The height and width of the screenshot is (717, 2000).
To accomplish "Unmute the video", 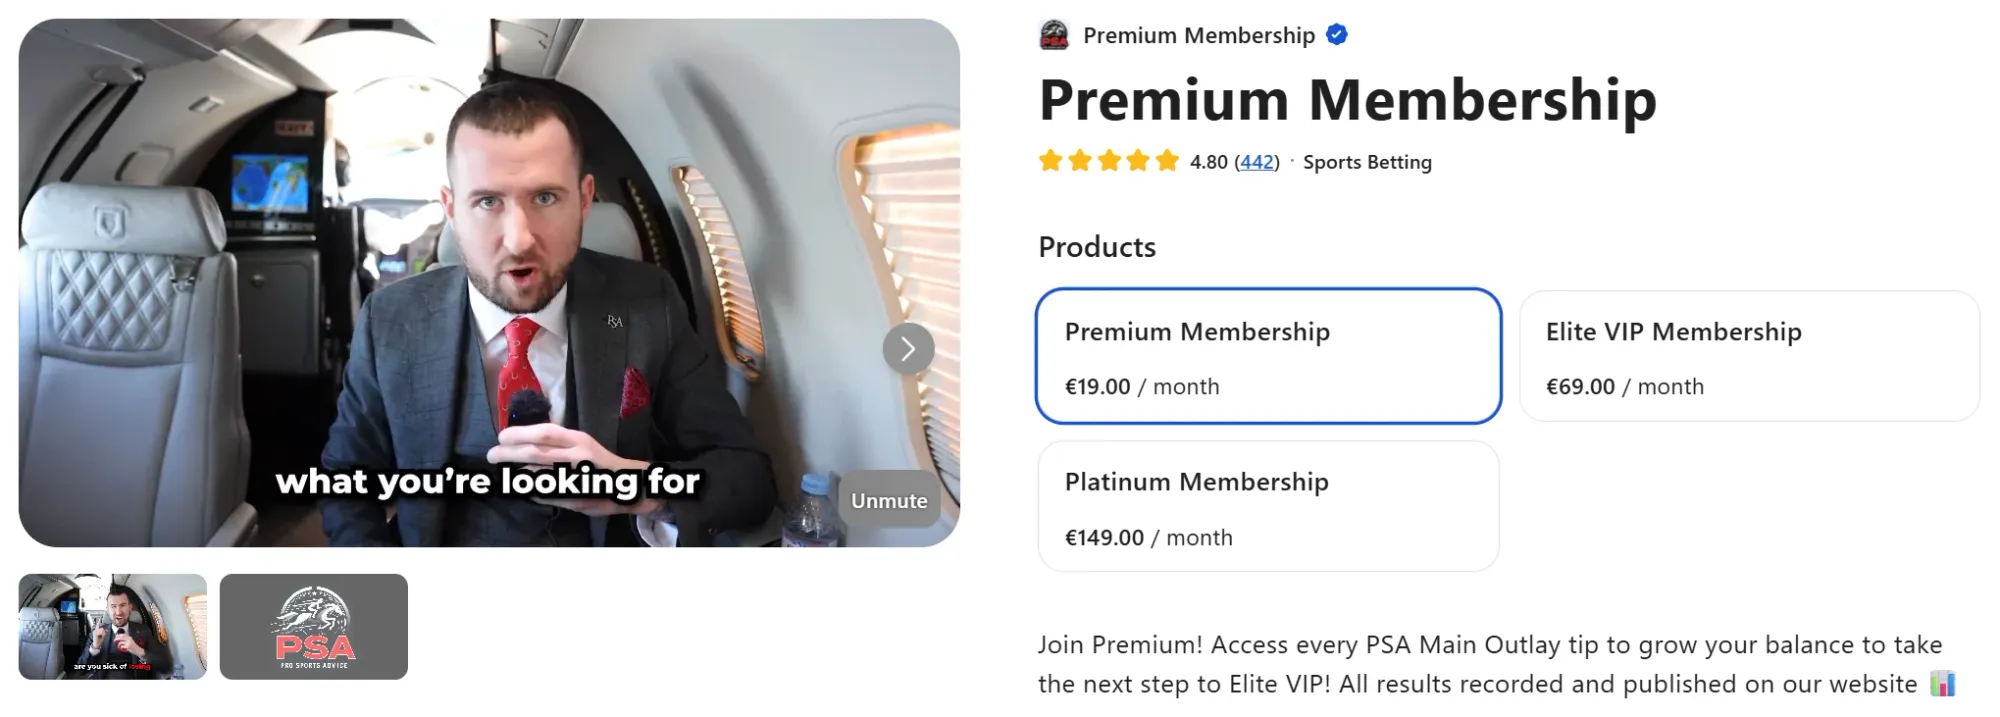I will coord(888,500).
